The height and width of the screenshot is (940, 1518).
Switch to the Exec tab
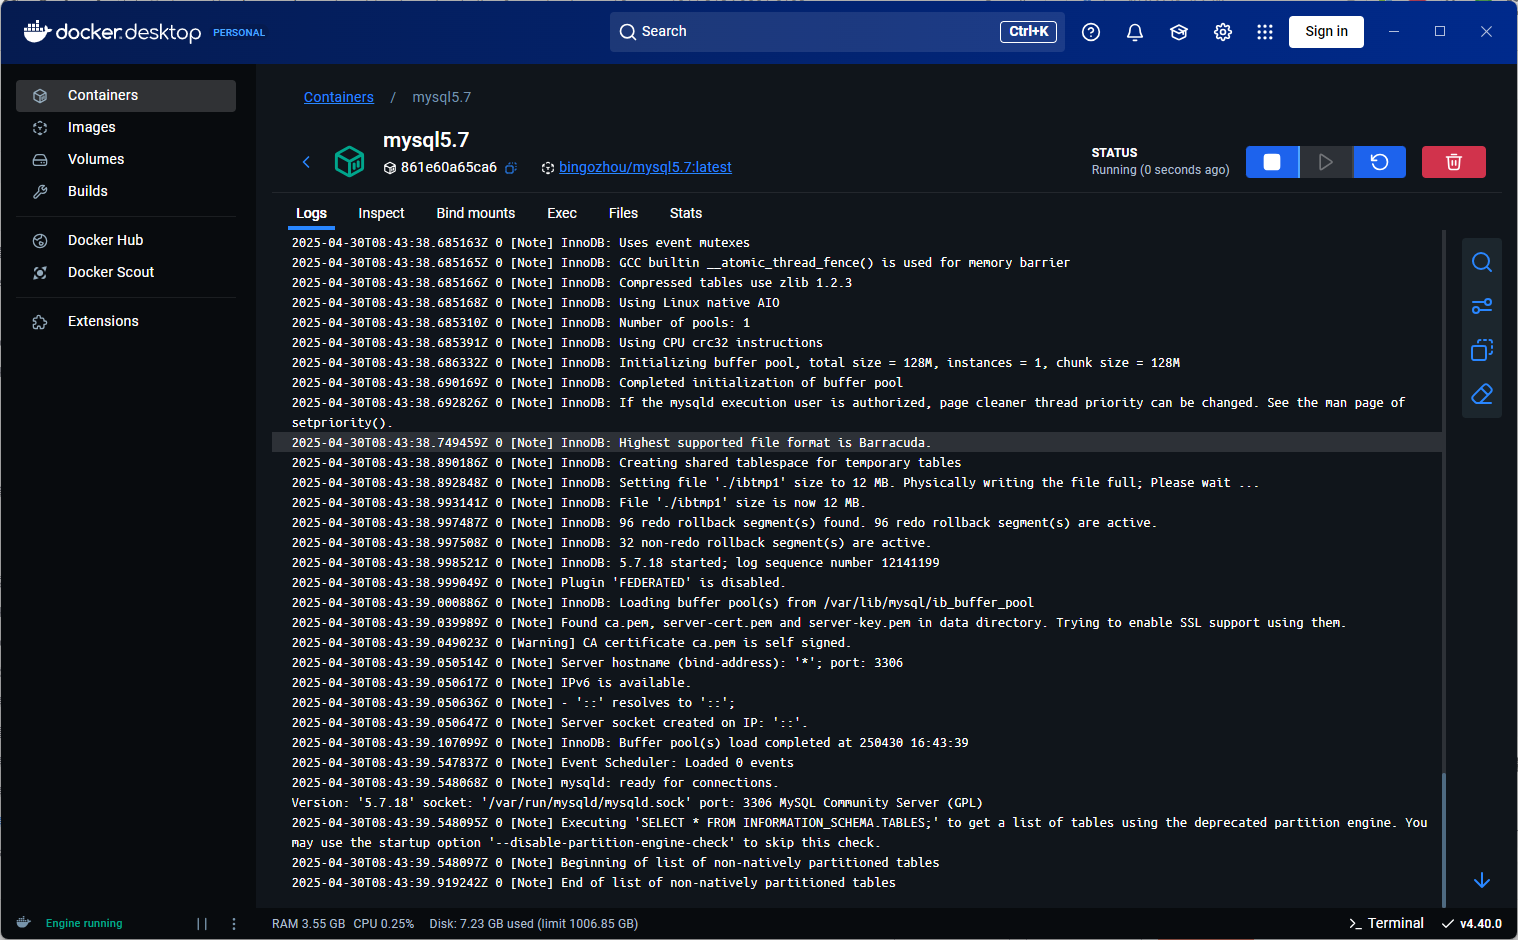coord(562,213)
